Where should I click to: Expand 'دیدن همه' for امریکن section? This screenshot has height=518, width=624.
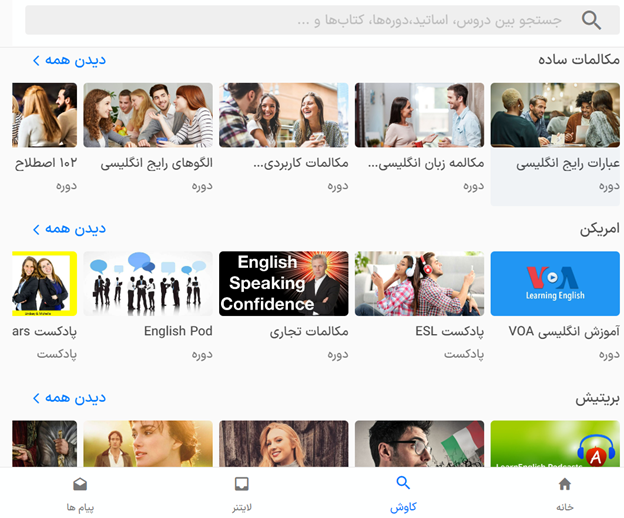69,229
